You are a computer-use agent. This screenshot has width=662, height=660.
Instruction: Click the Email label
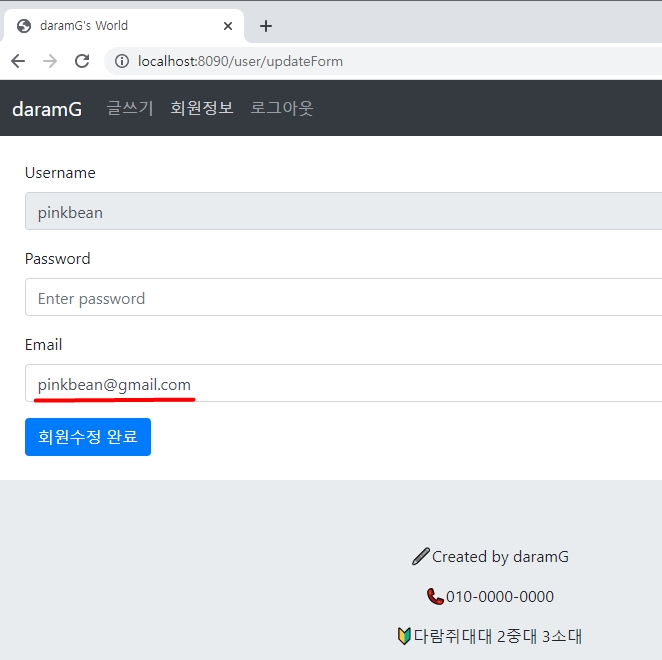[43, 345]
